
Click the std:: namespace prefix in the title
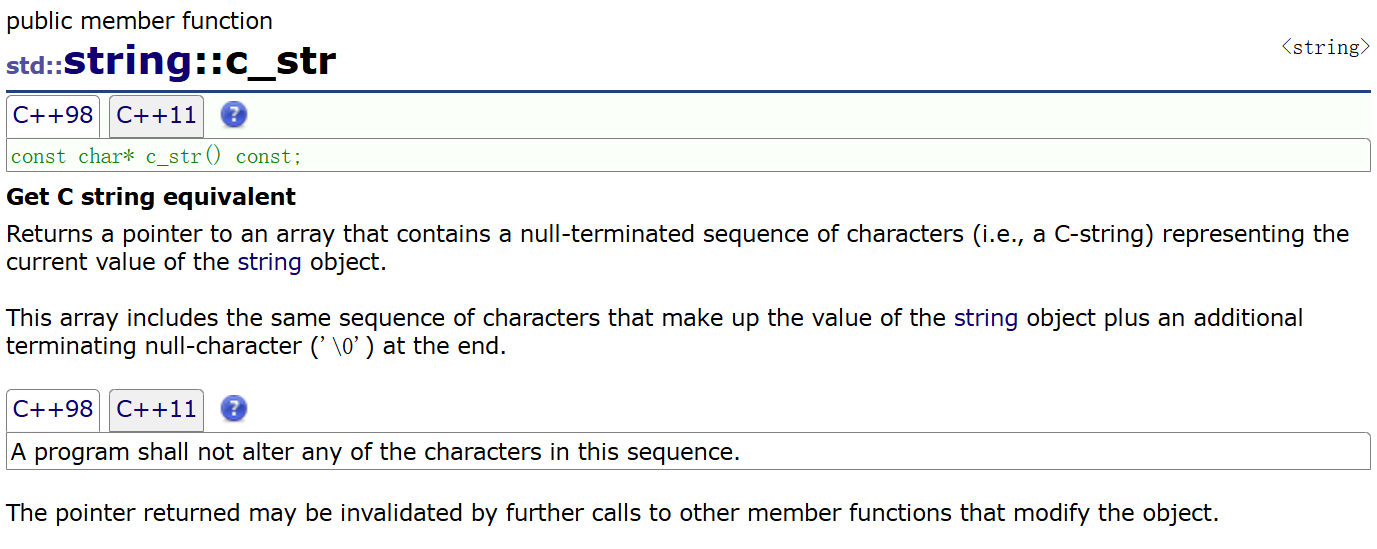(34, 66)
